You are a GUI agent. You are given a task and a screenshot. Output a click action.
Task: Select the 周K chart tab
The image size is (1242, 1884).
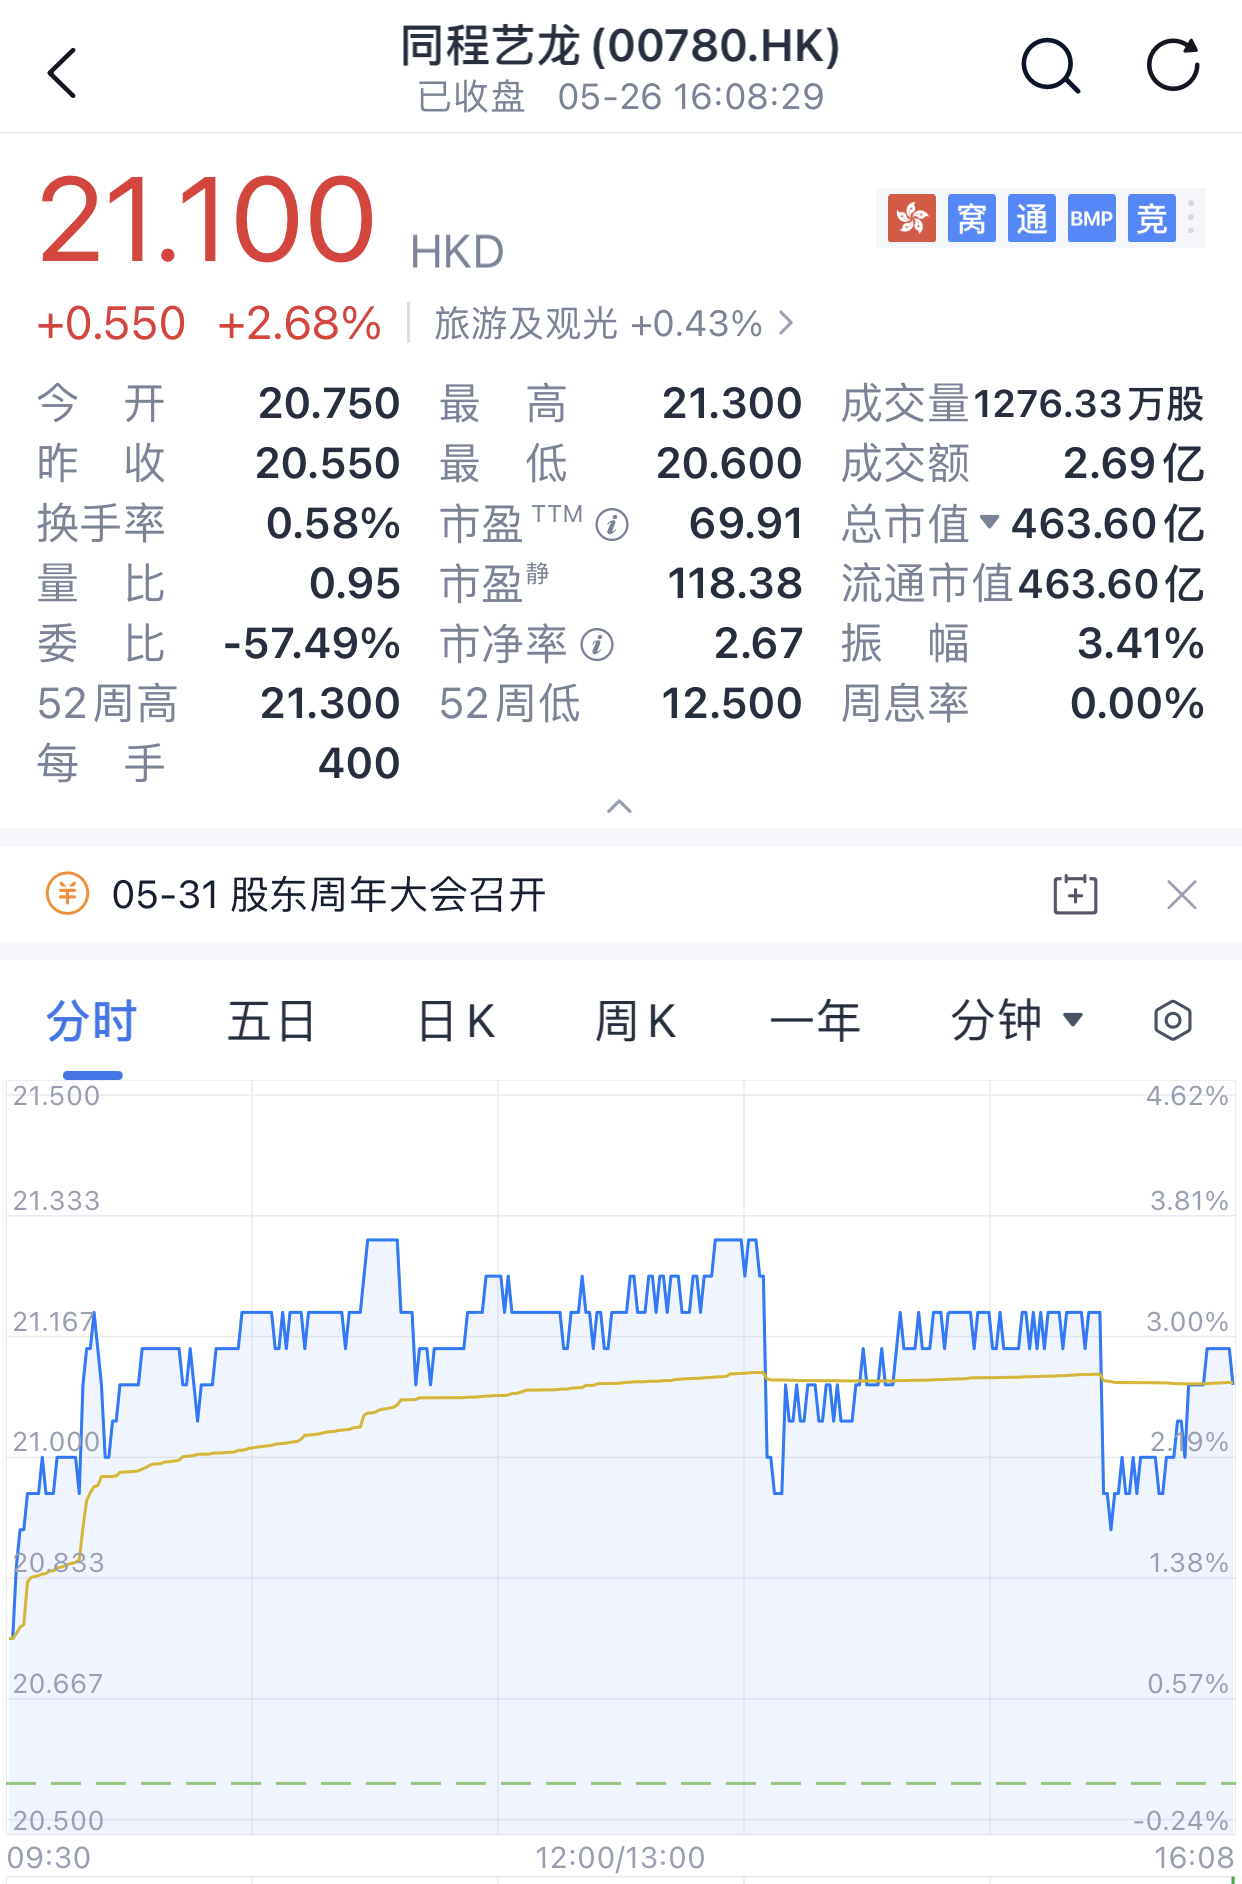635,1021
